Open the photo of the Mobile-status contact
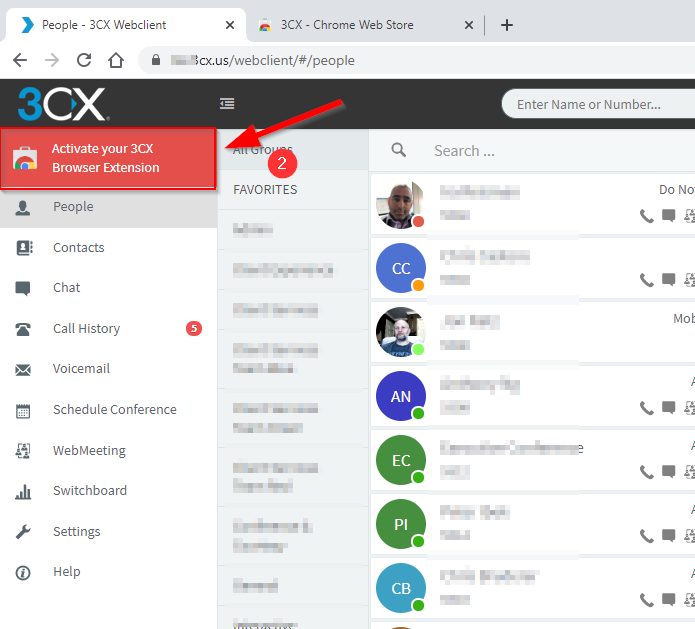 click(401, 332)
